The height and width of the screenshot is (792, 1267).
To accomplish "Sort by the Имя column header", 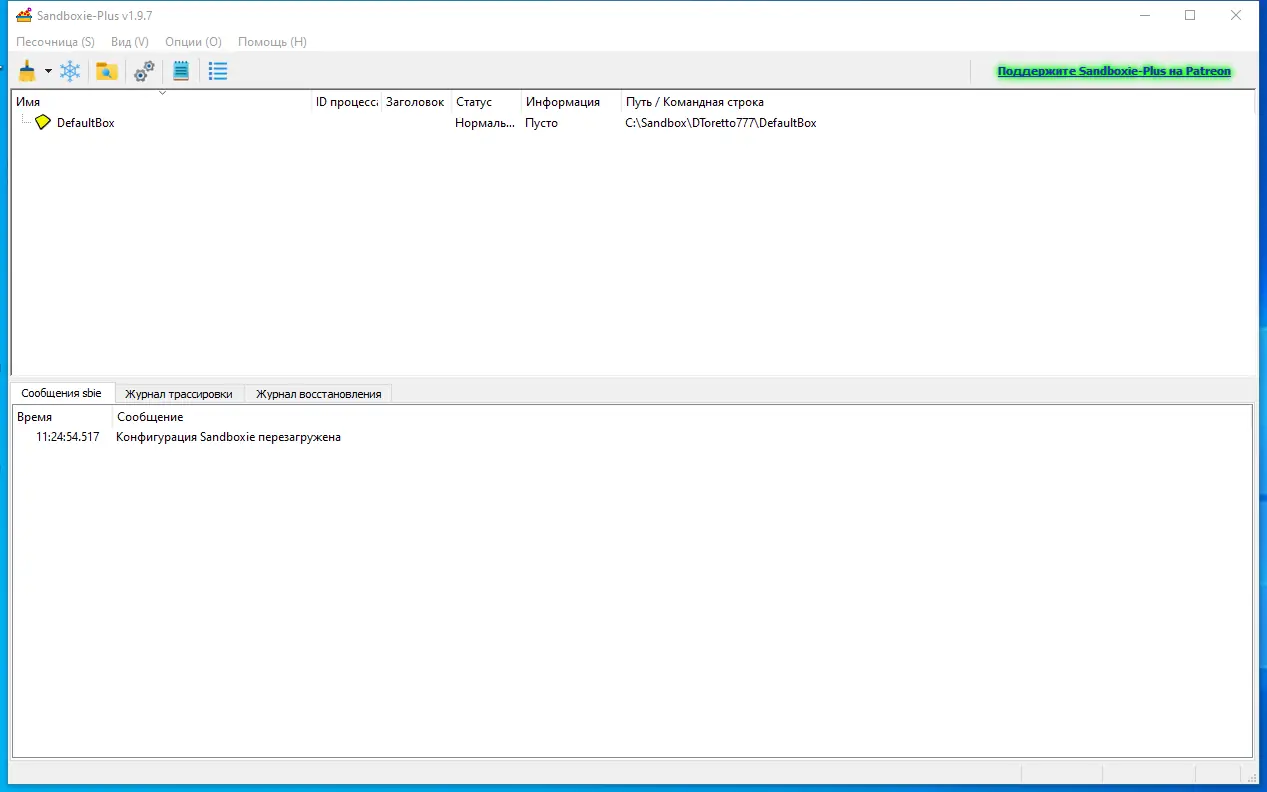I will click(x=162, y=102).
